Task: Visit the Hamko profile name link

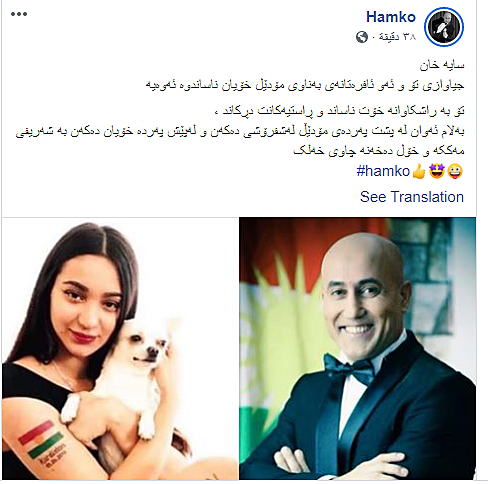Action: [x=391, y=17]
